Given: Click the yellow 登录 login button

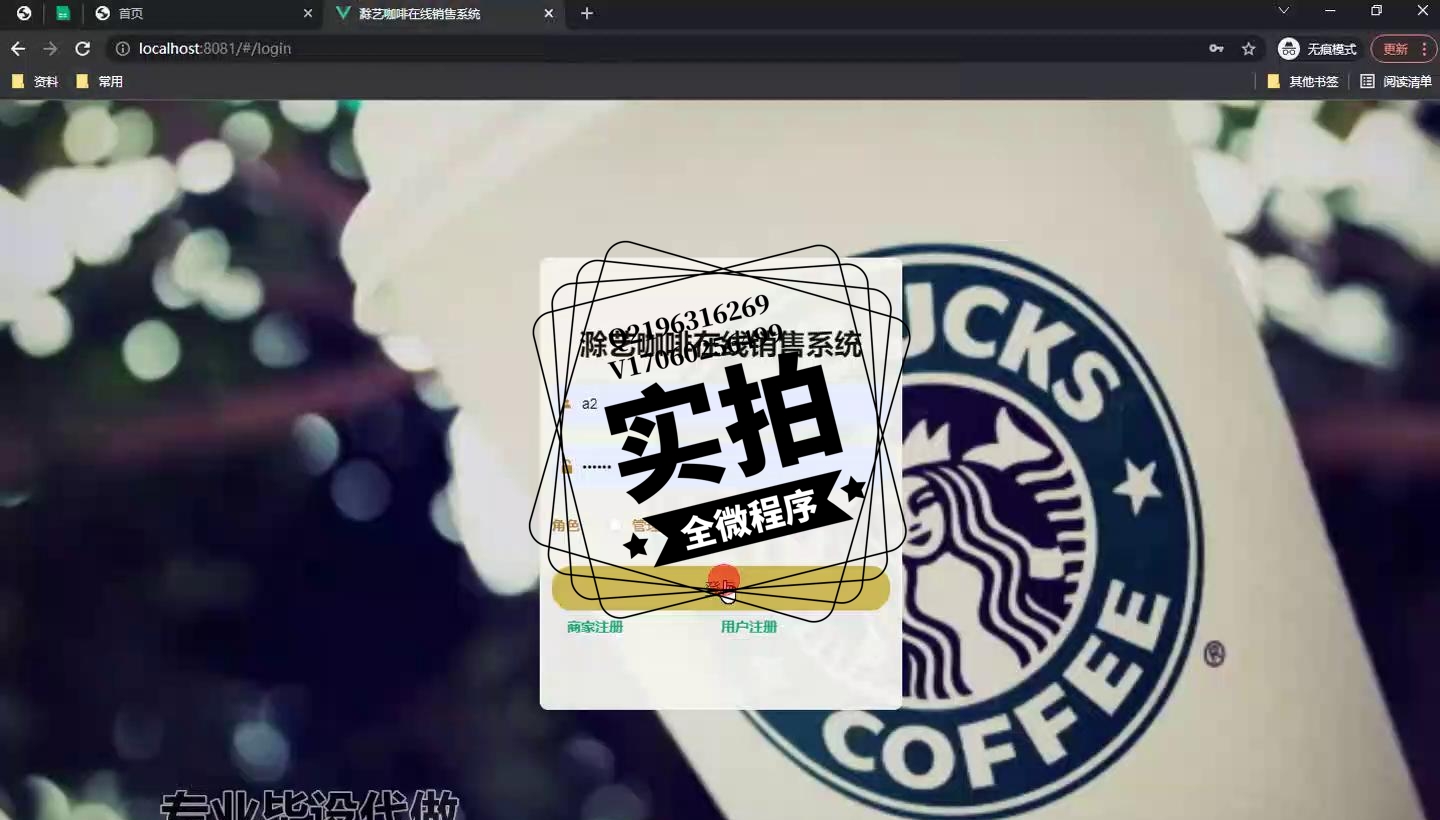Looking at the screenshot, I should (720, 587).
